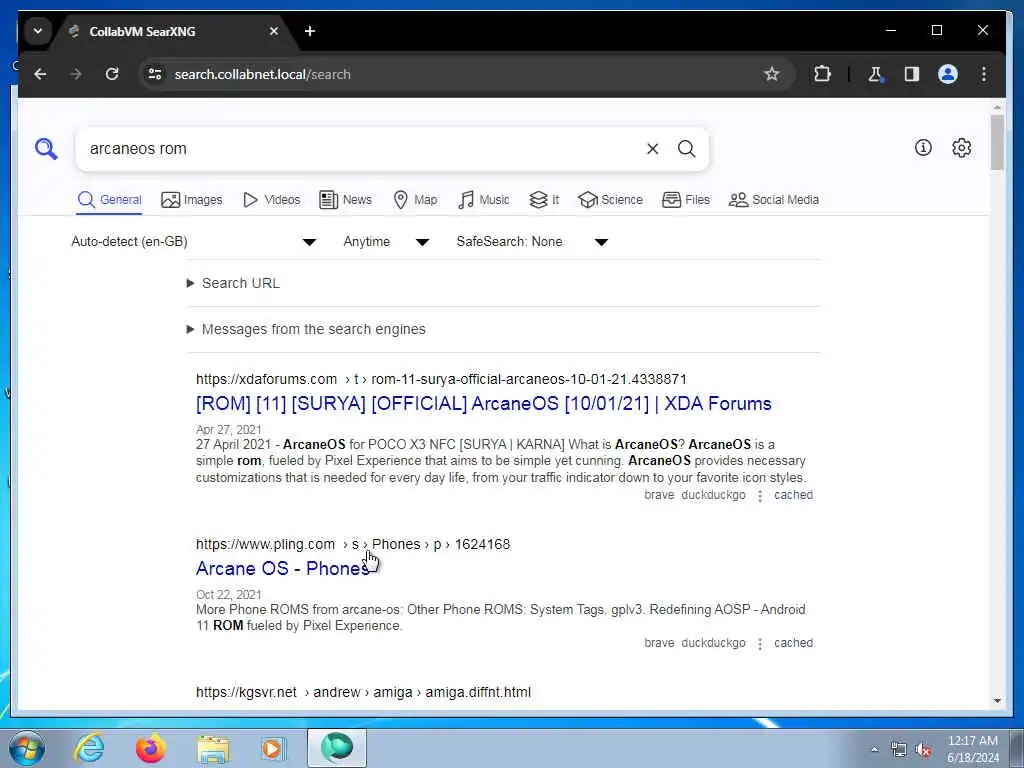1024x768 pixels.
Task: View site information icon in address bar
Action: pyautogui.click(x=155, y=74)
